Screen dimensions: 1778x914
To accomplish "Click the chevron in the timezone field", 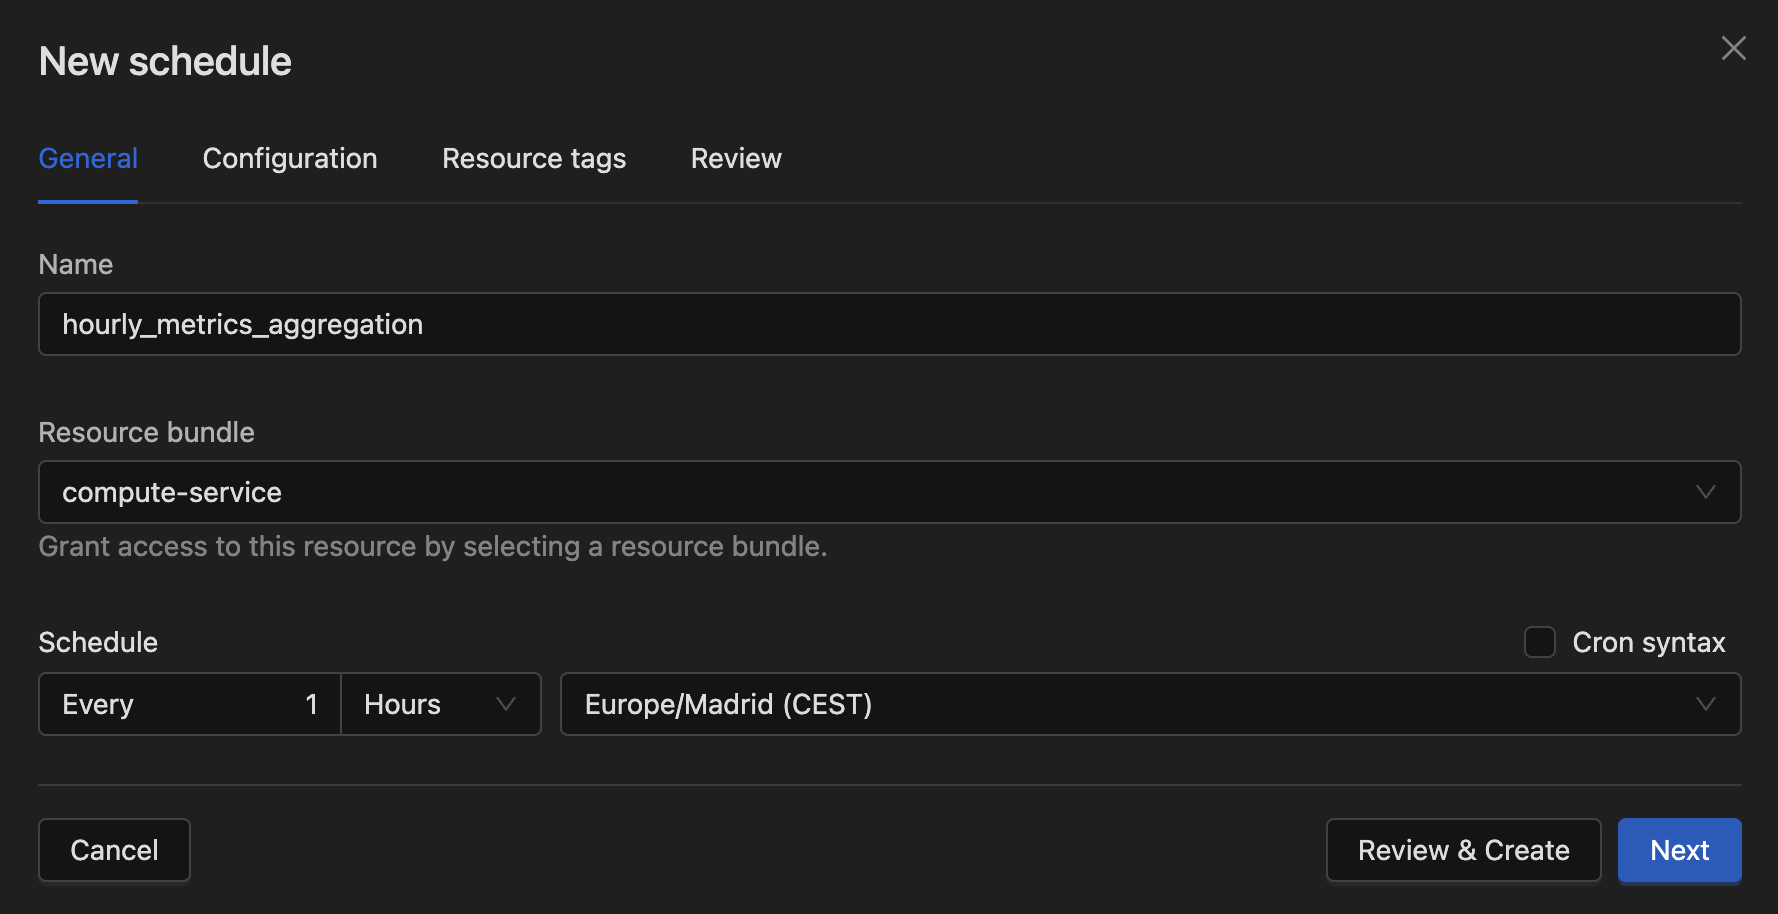I will [1705, 704].
